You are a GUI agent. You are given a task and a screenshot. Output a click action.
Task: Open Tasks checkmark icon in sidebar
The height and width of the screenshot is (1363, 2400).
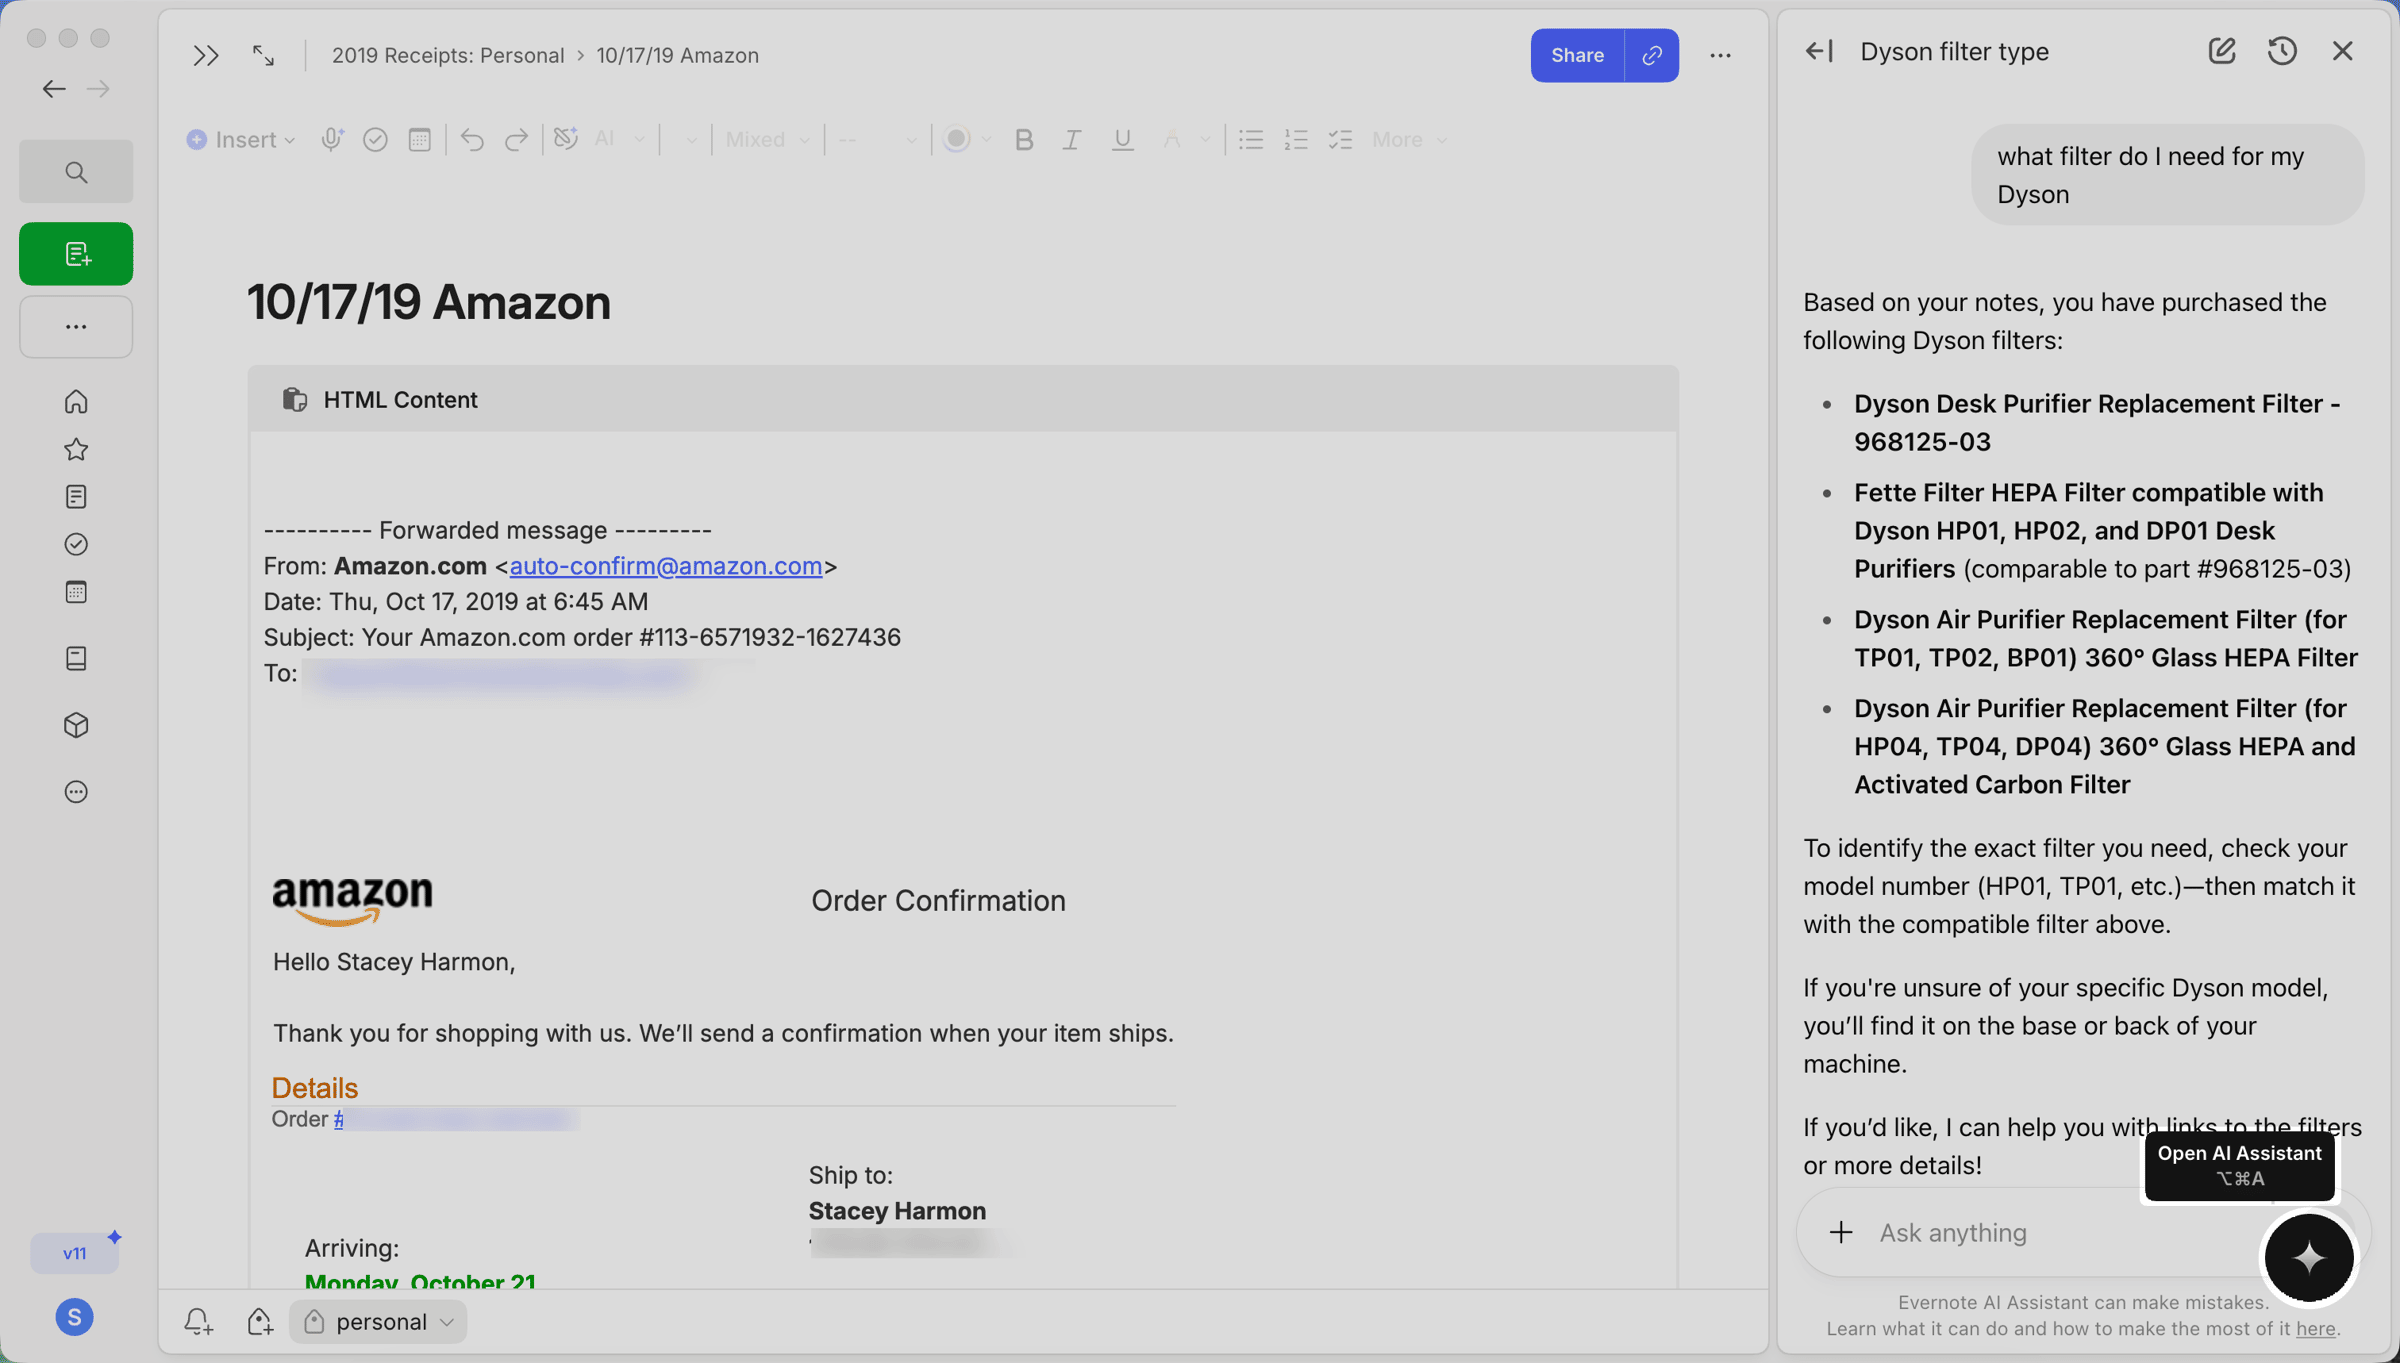tap(76, 544)
